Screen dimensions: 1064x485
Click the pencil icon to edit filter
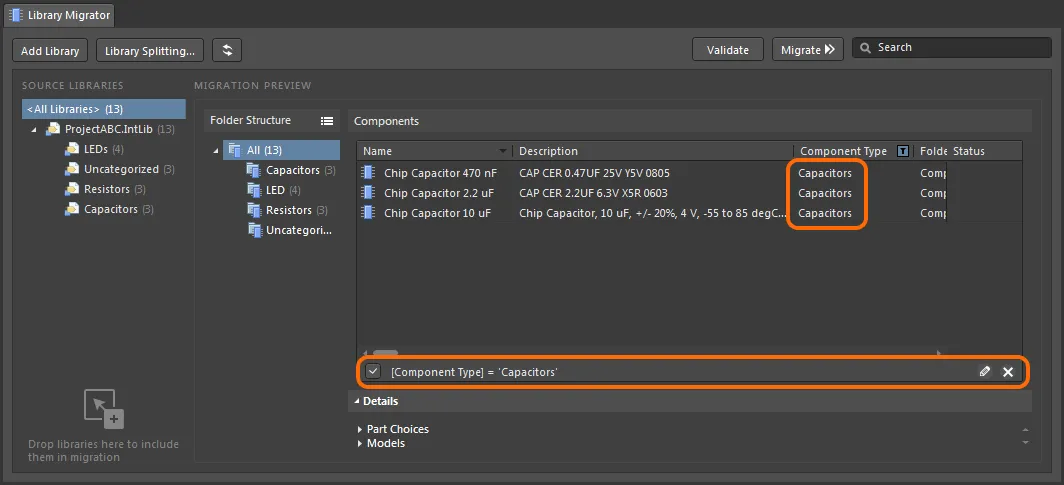pos(985,372)
